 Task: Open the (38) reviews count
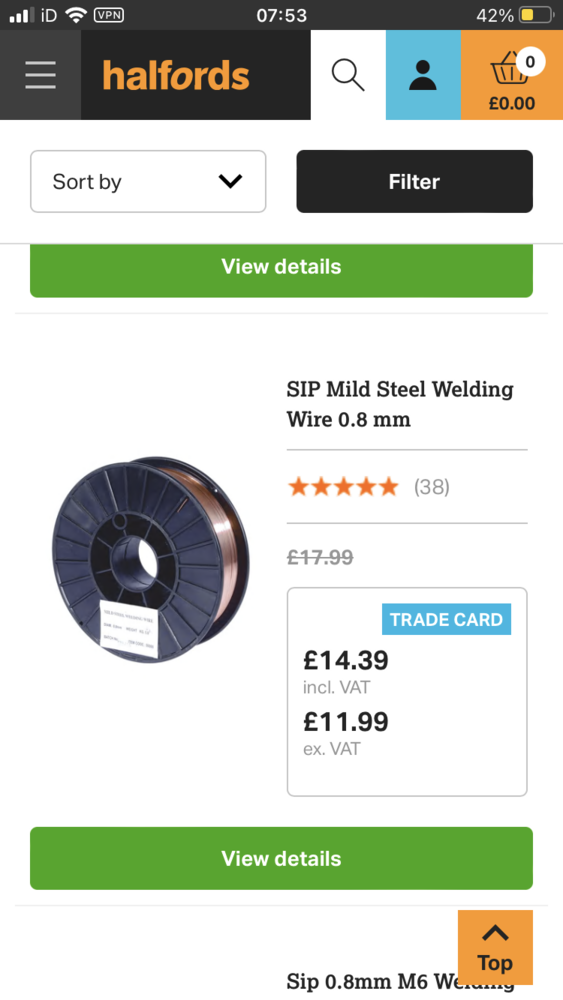(x=432, y=488)
